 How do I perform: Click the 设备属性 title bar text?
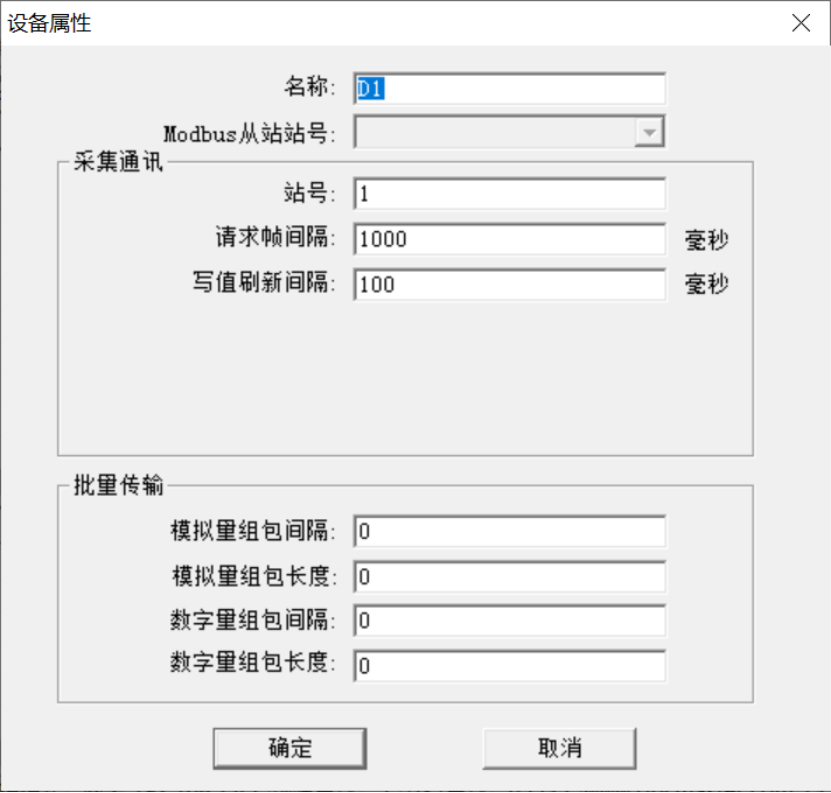[49, 23]
